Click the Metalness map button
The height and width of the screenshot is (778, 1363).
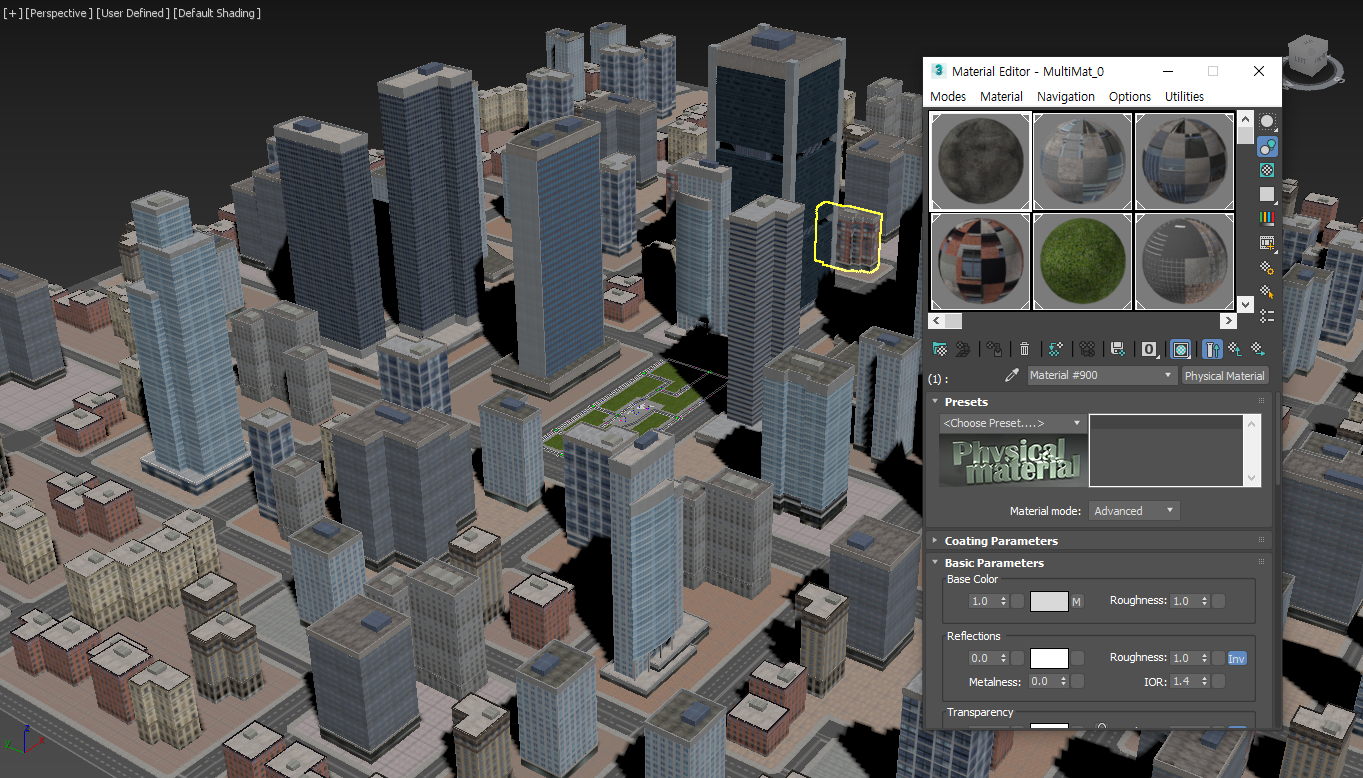tap(1077, 682)
